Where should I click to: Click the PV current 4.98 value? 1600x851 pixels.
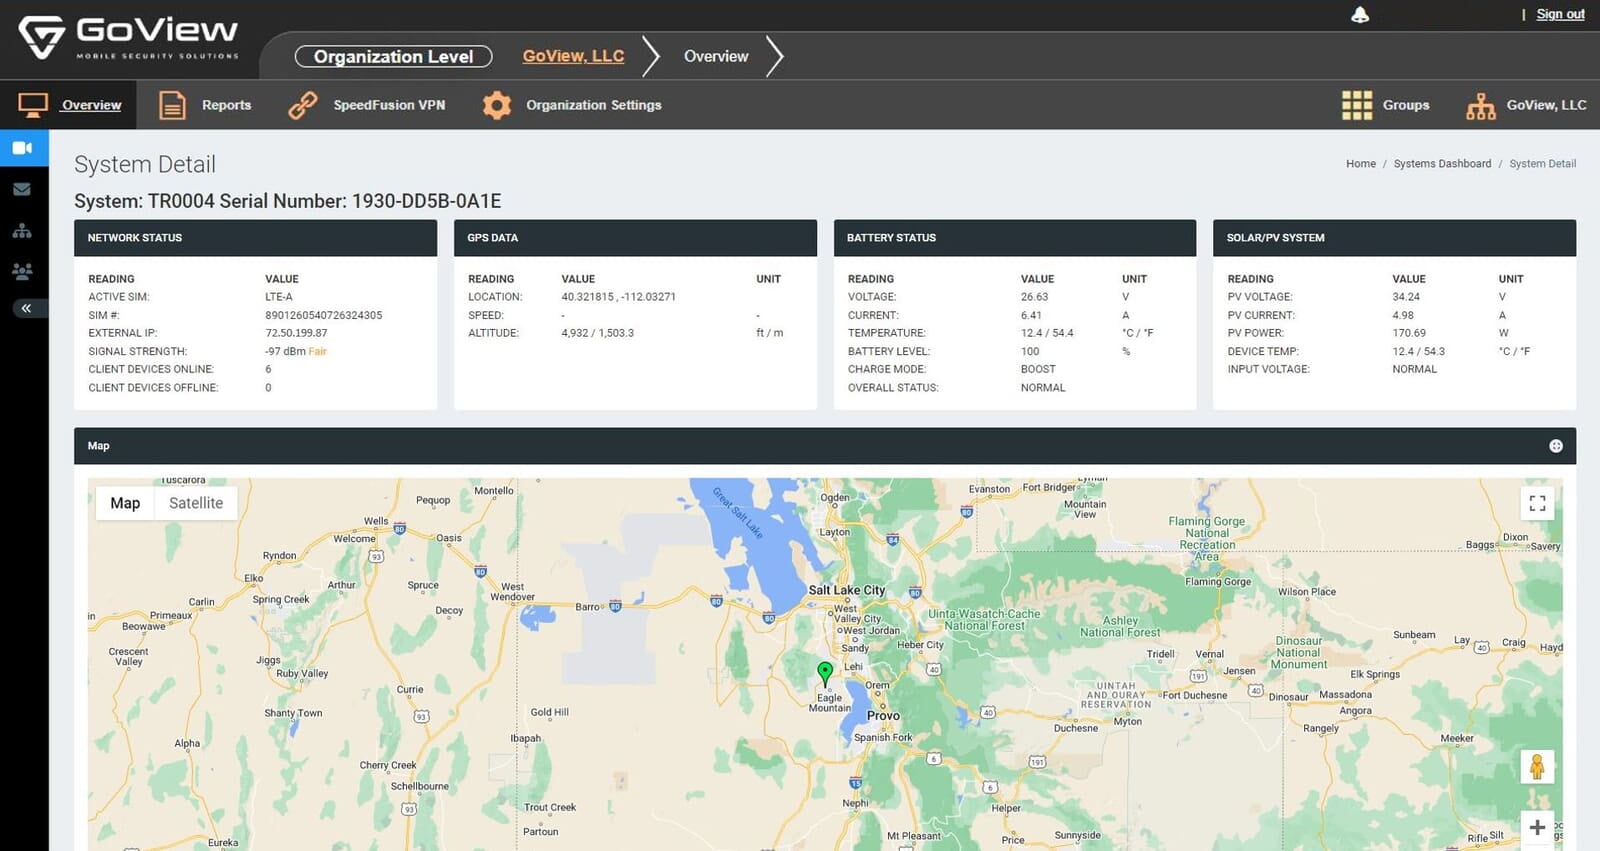(x=1403, y=315)
